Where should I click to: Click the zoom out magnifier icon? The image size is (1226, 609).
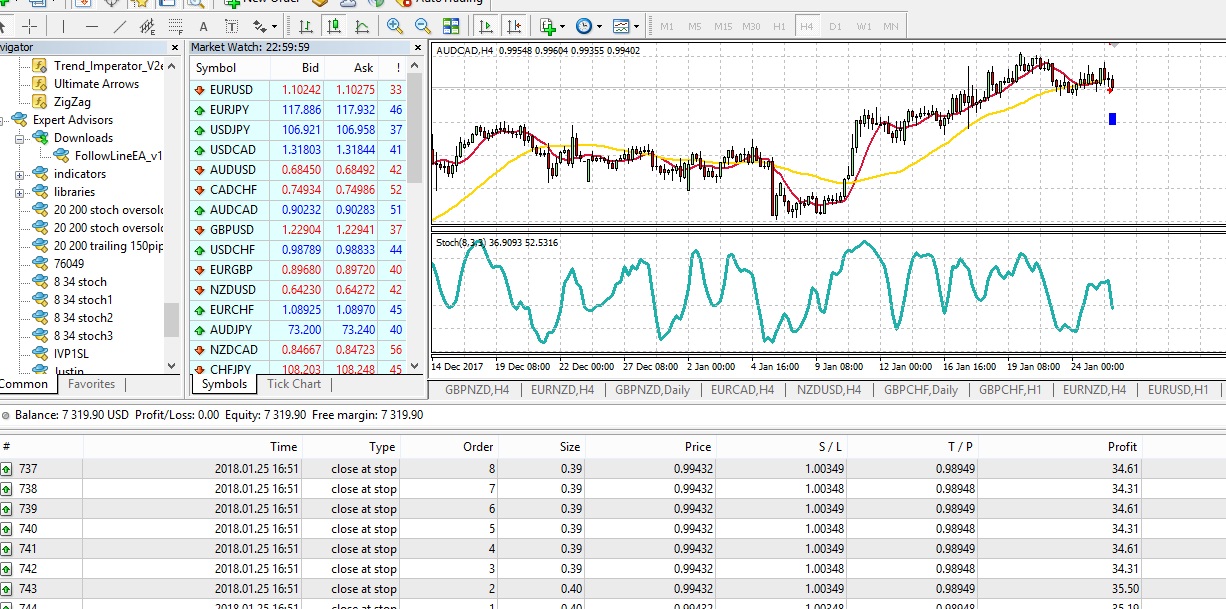423,27
